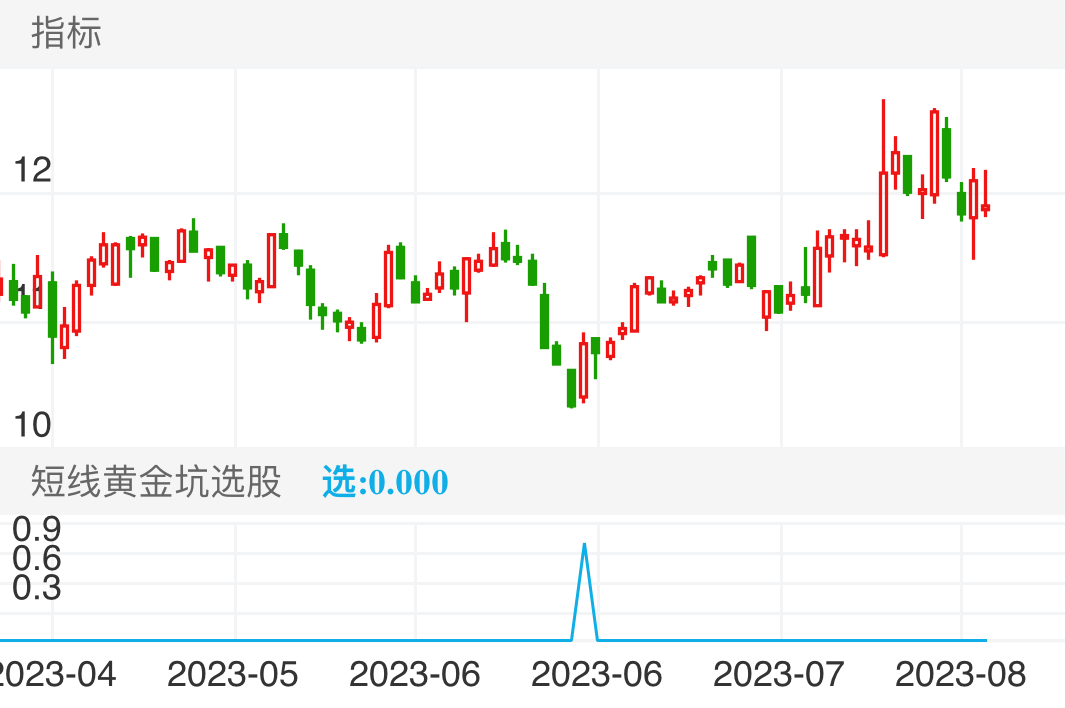The image size is (1065, 708).
Task: Select the 短线黄金坑选股 indicator title
Action: point(156,482)
